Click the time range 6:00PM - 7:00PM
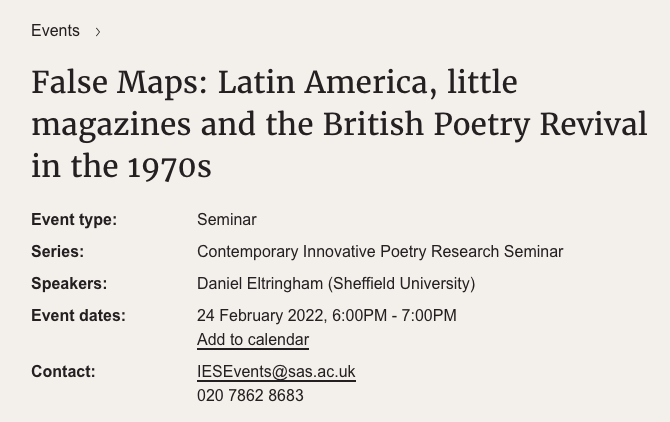Viewport: 670px width, 422px height. pos(394,316)
